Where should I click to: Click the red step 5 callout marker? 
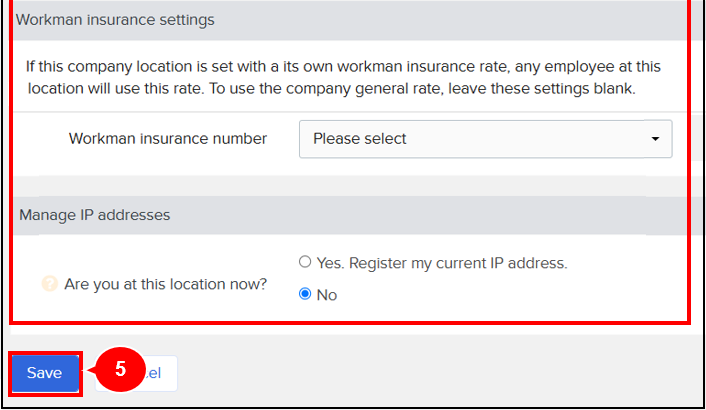pos(120,369)
